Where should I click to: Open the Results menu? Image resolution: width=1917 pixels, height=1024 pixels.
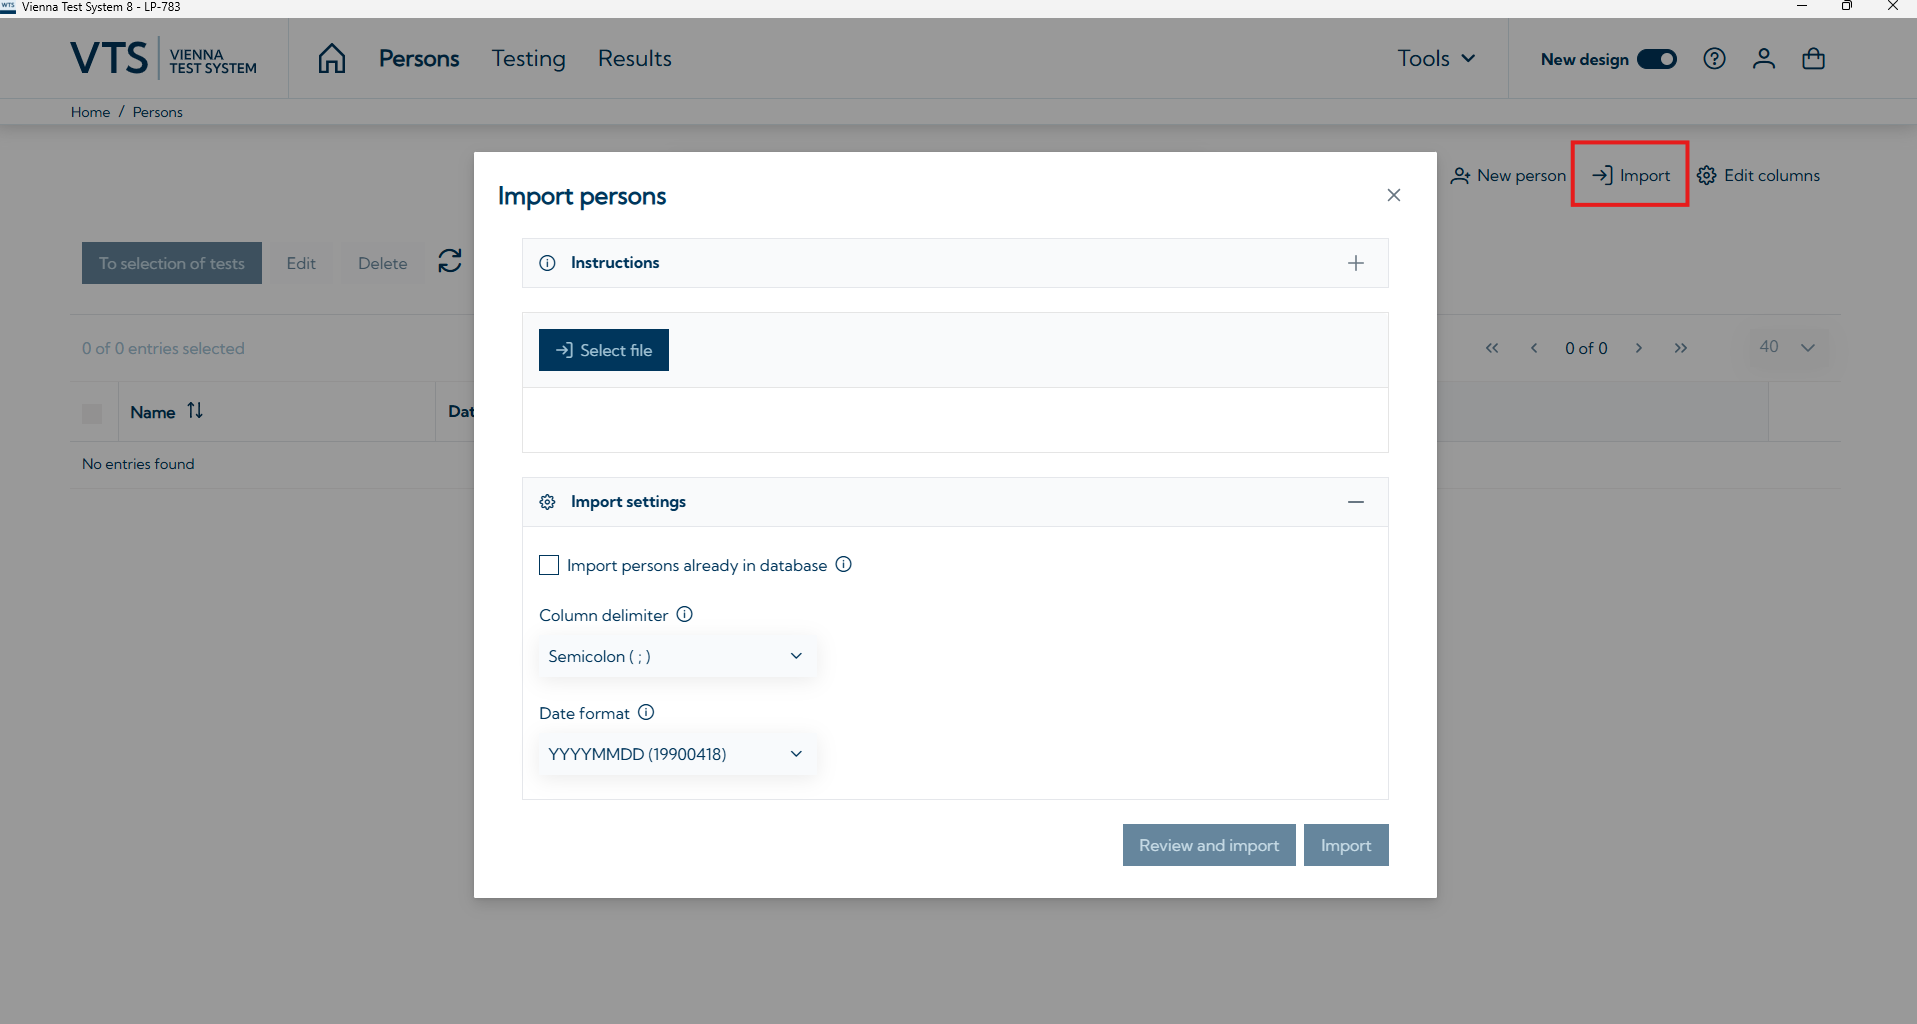(x=634, y=59)
